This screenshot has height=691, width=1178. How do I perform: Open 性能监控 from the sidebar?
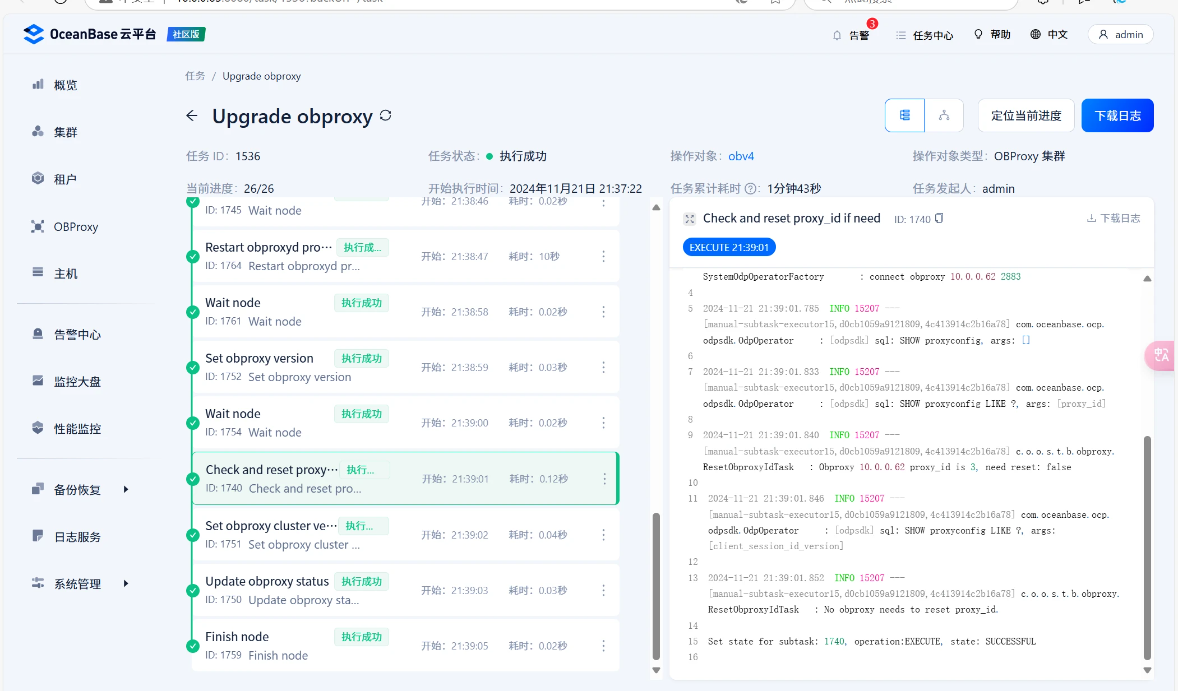click(67, 428)
